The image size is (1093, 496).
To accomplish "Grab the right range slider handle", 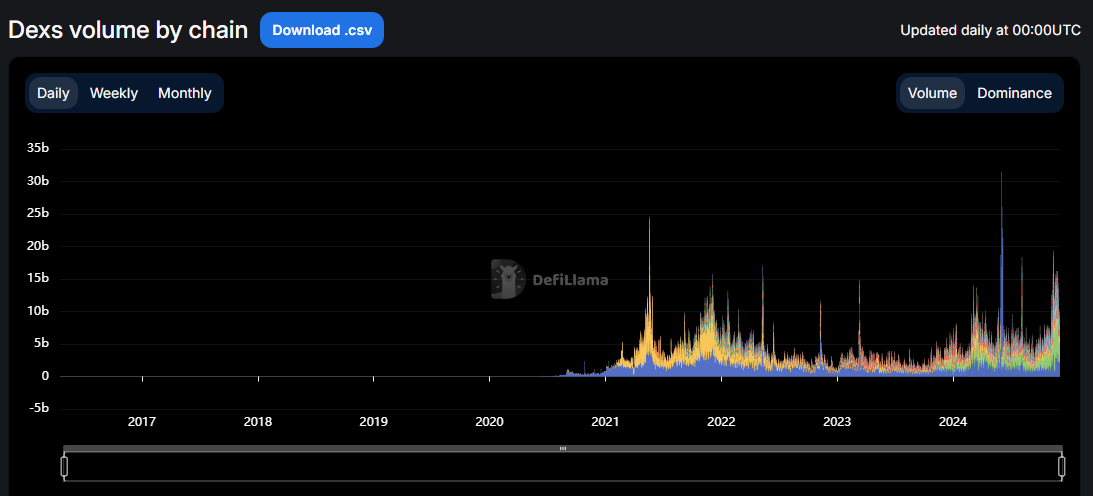I will 1062,466.
